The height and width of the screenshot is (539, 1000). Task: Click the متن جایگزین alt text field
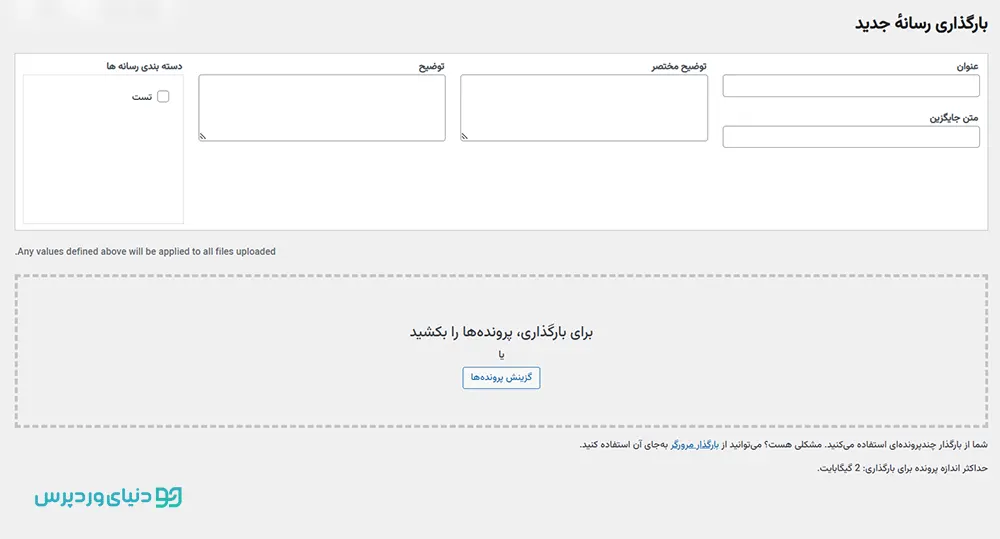pos(851,137)
